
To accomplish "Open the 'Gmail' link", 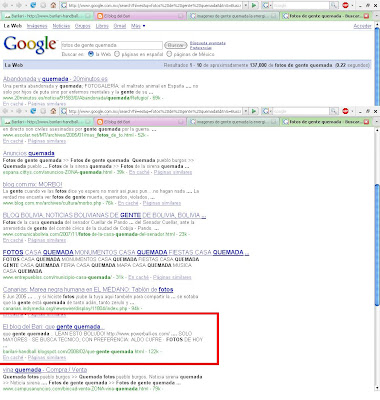I will (x=120, y=26).
